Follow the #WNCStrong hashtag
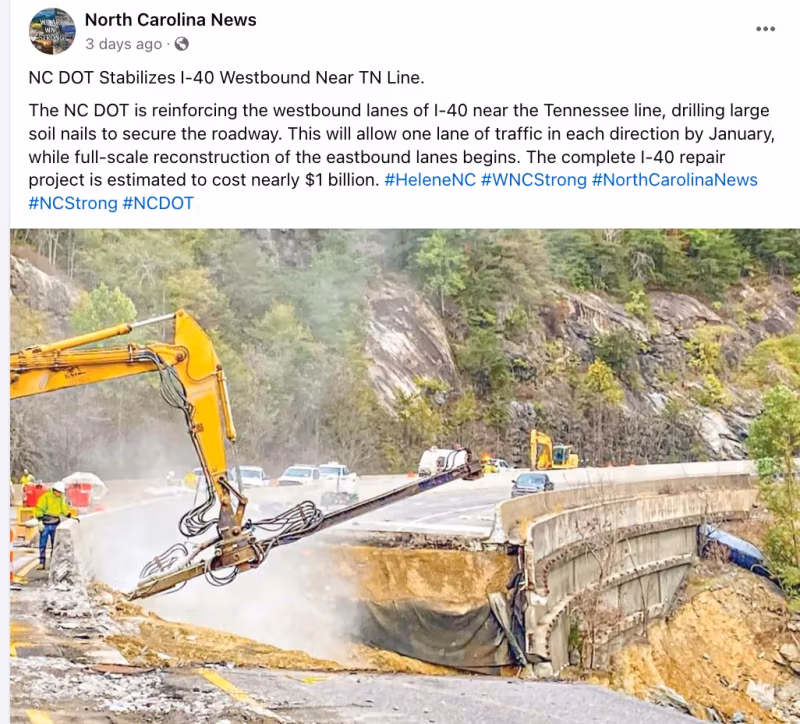This screenshot has width=800, height=724. click(534, 180)
